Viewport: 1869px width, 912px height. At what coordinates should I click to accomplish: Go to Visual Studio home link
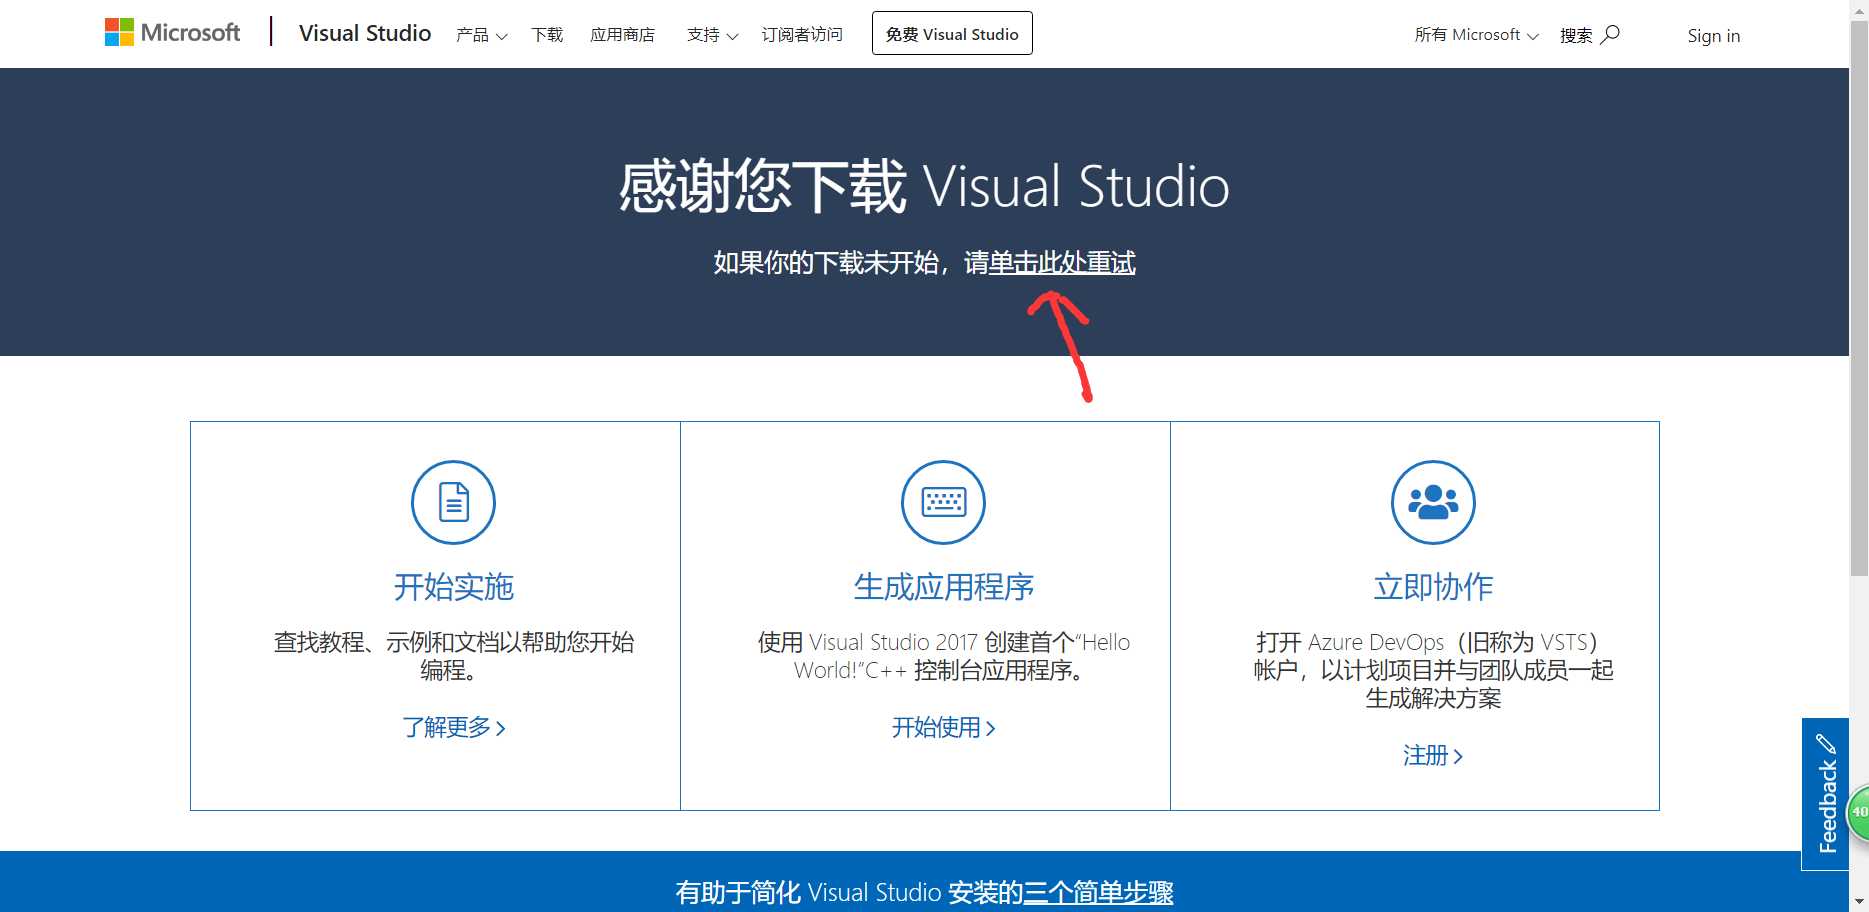click(x=365, y=33)
